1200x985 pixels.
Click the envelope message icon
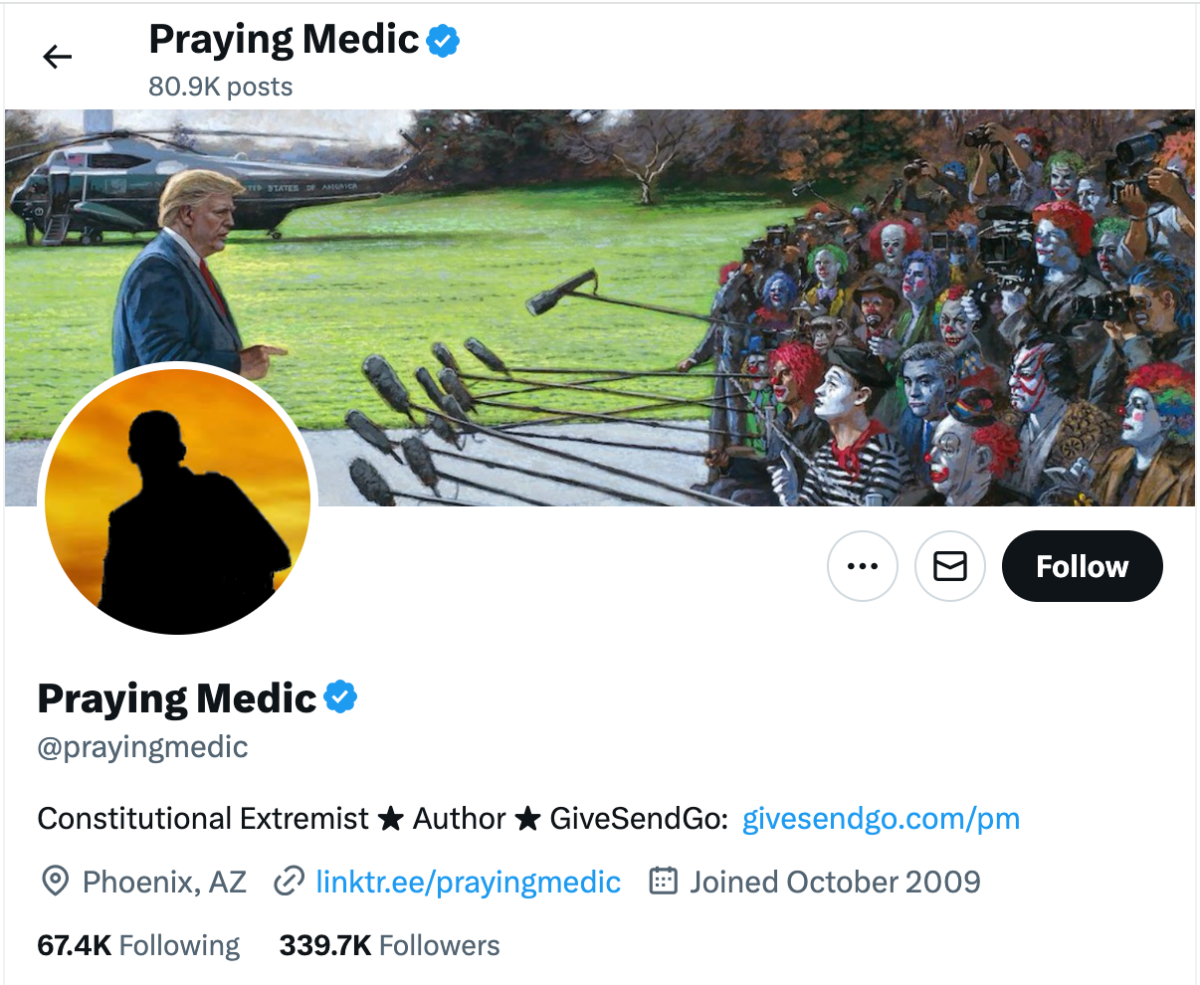click(x=950, y=566)
